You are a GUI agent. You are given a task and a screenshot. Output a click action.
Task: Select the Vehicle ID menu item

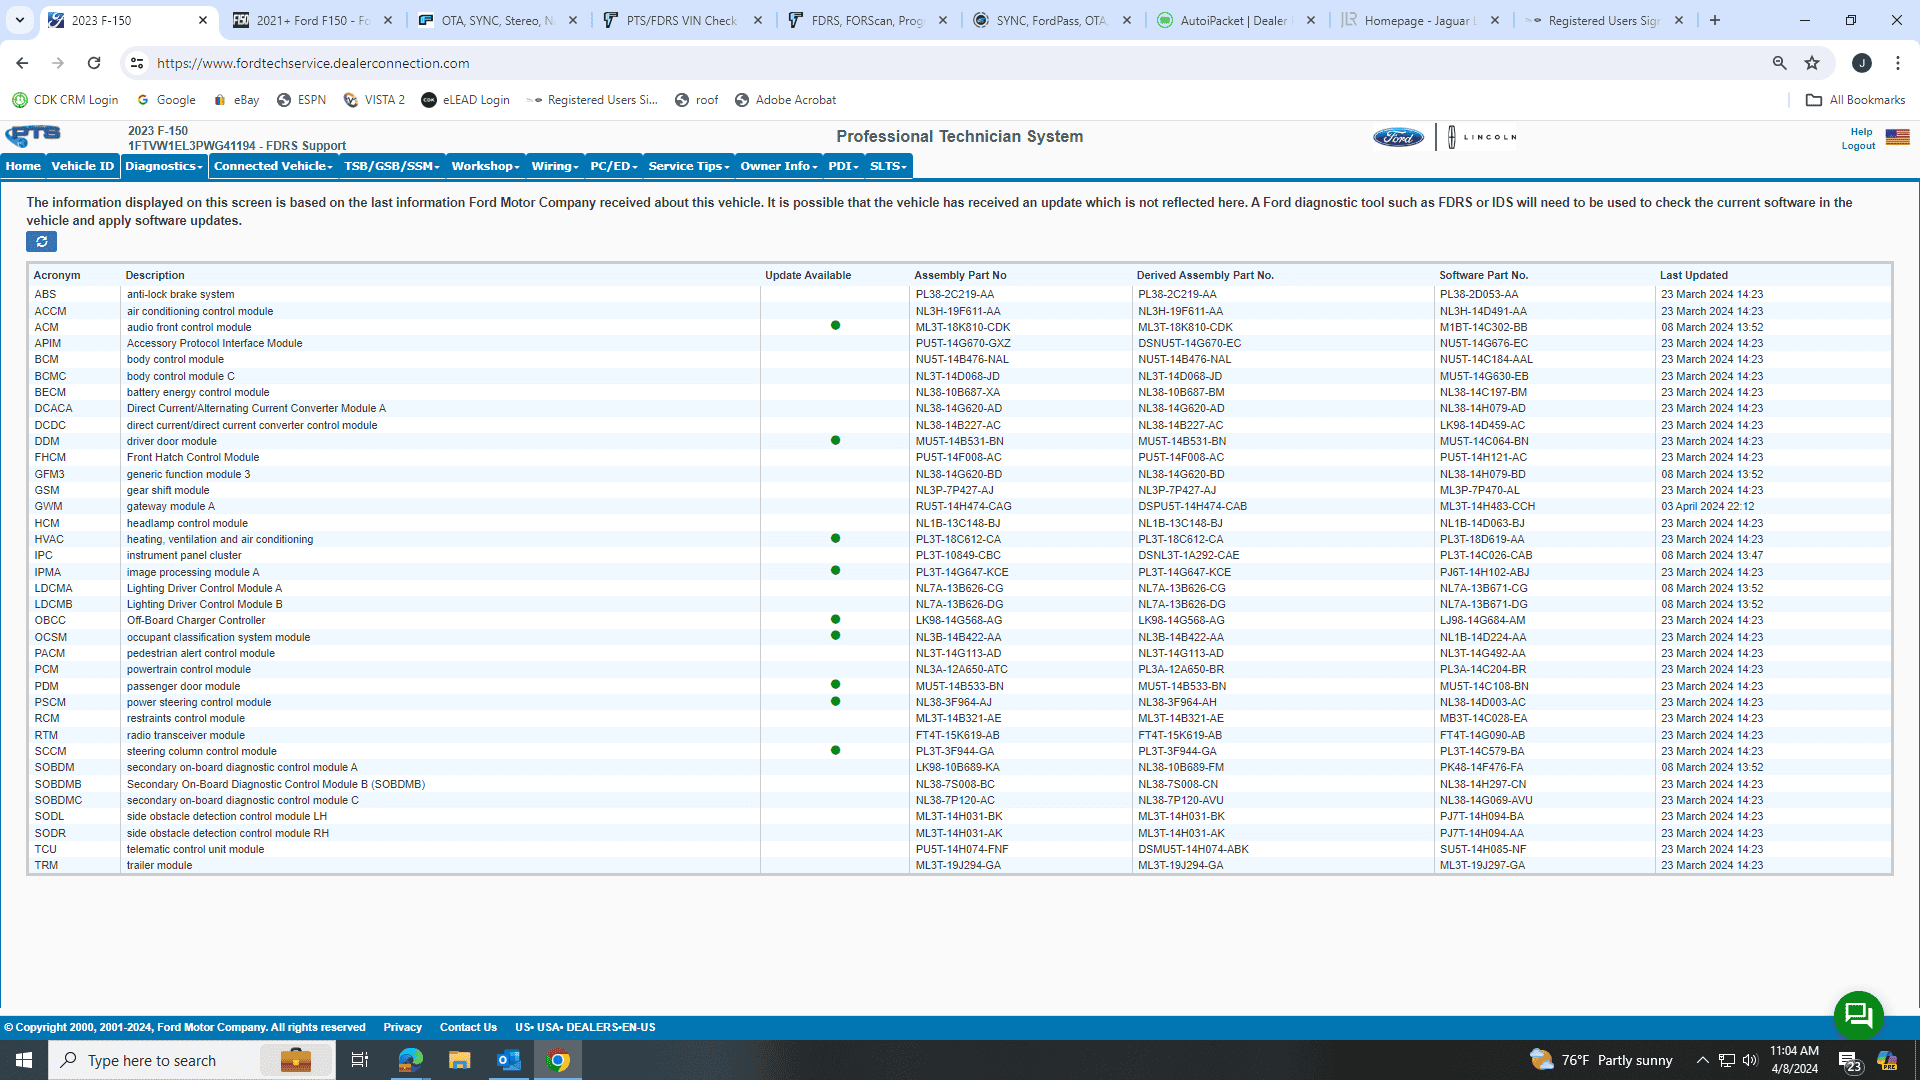(x=82, y=166)
